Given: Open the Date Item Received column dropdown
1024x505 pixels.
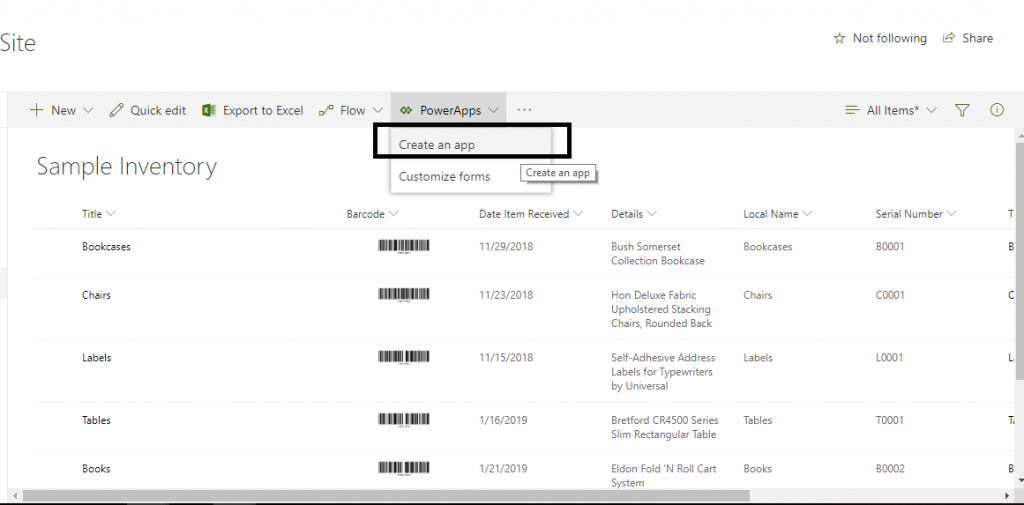Looking at the screenshot, I should (577, 214).
